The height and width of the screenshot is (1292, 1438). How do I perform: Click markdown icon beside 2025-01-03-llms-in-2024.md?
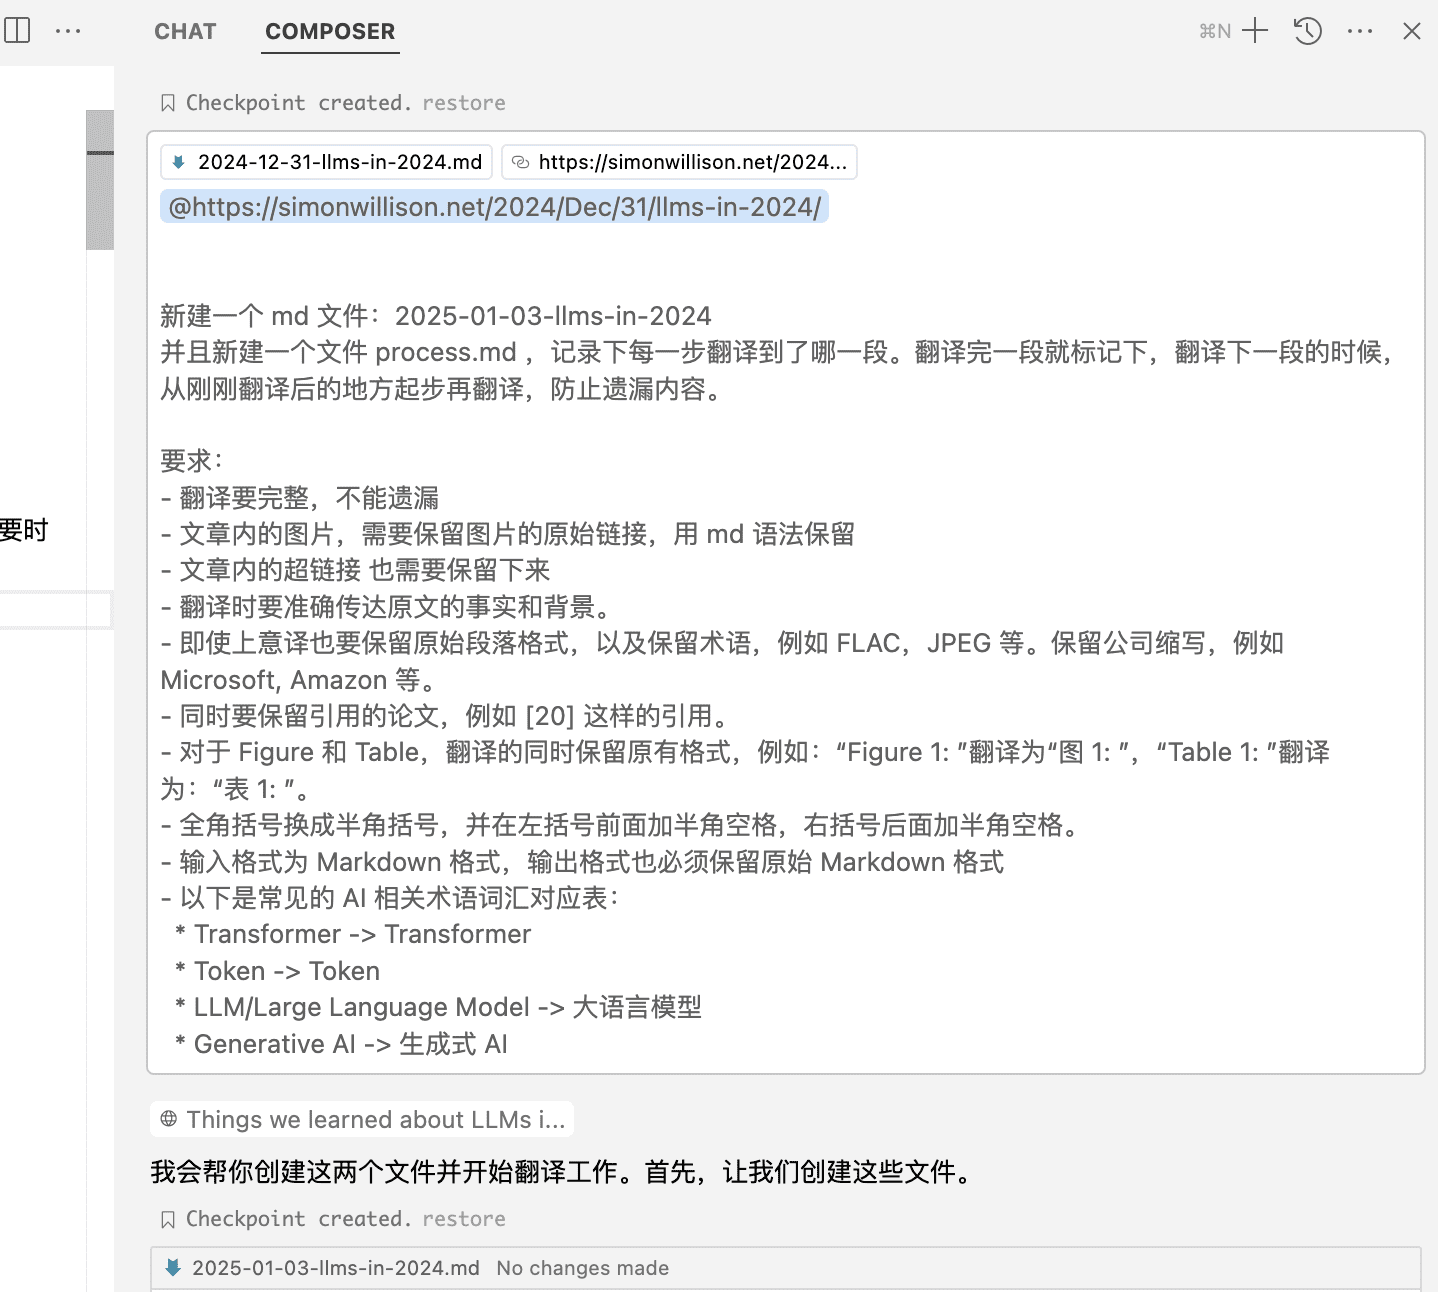173,1268
